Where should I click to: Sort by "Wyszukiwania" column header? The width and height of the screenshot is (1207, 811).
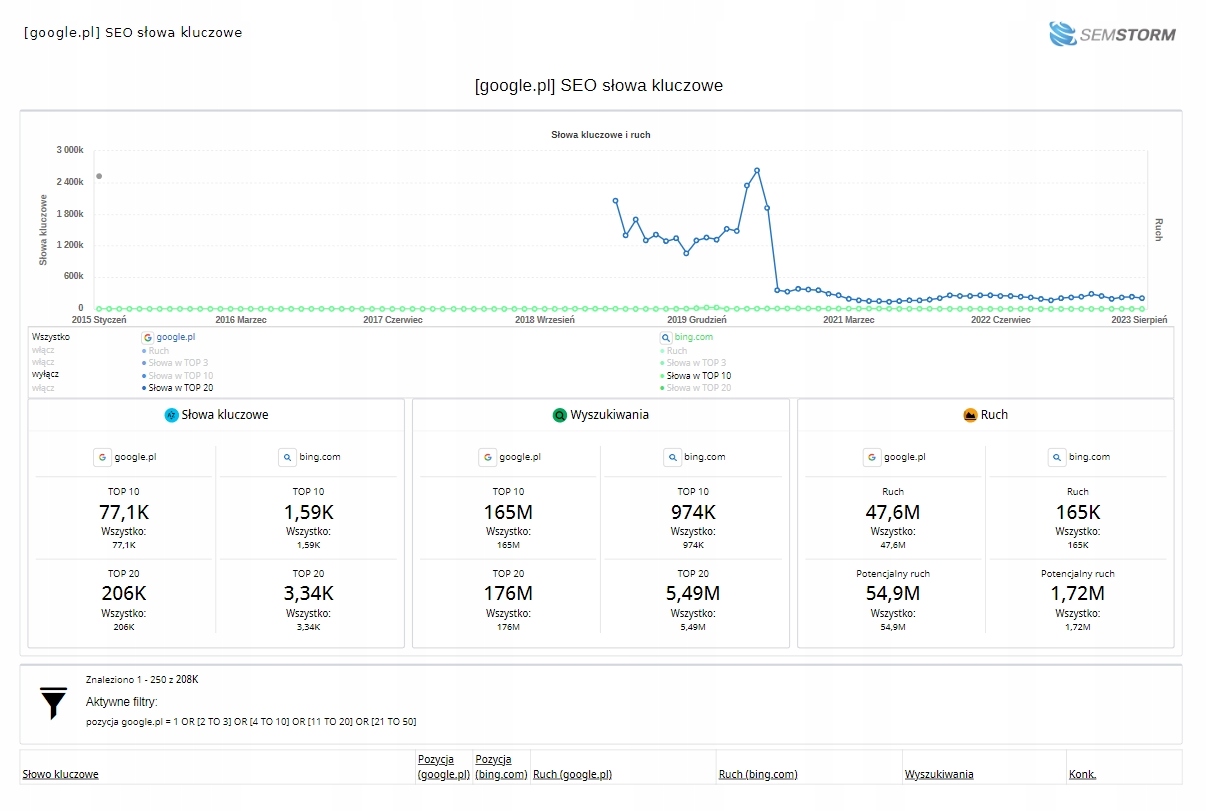pyautogui.click(x=939, y=775)
